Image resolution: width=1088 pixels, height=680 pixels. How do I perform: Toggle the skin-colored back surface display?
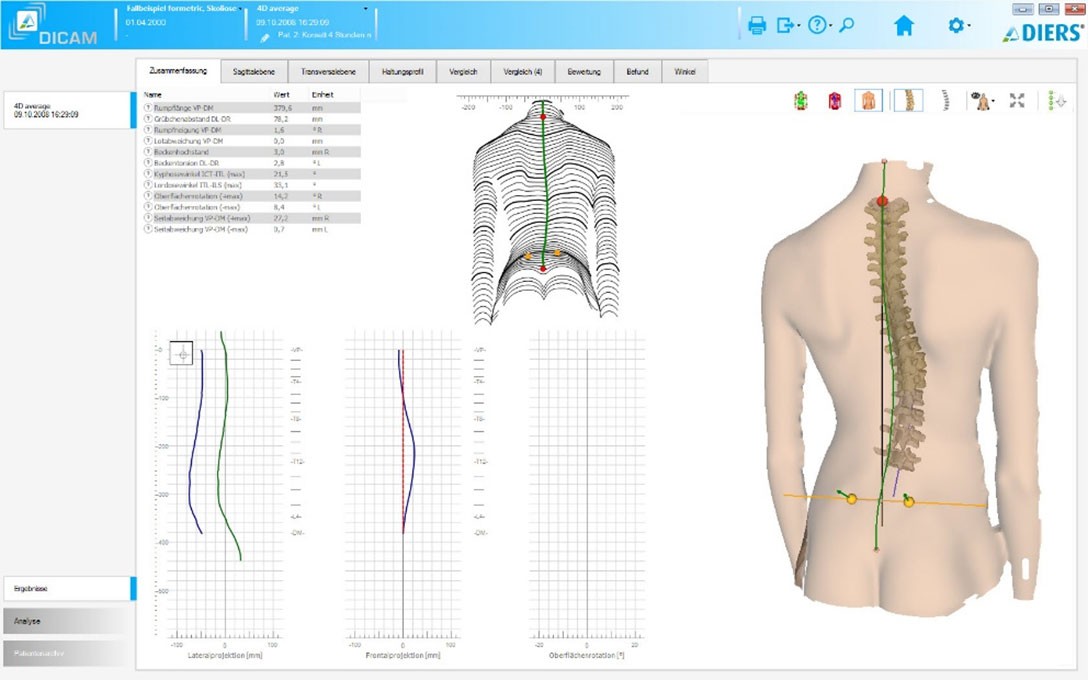tap(868, 101)
